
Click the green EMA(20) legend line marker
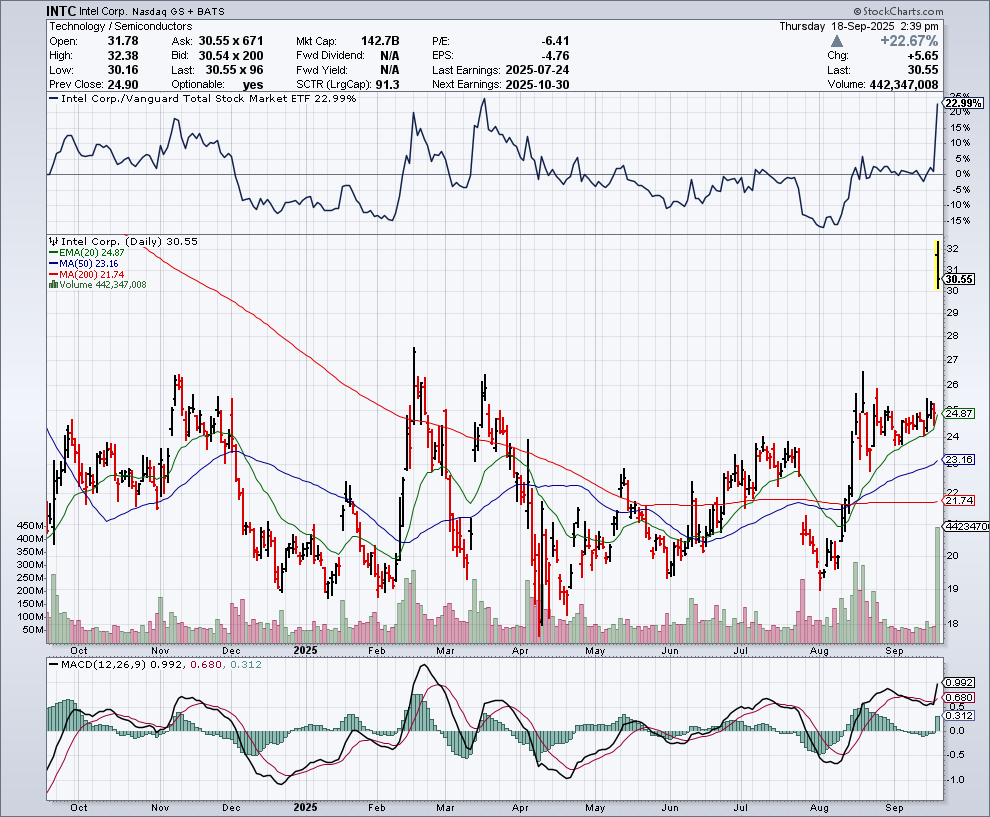tap(54, 253)
